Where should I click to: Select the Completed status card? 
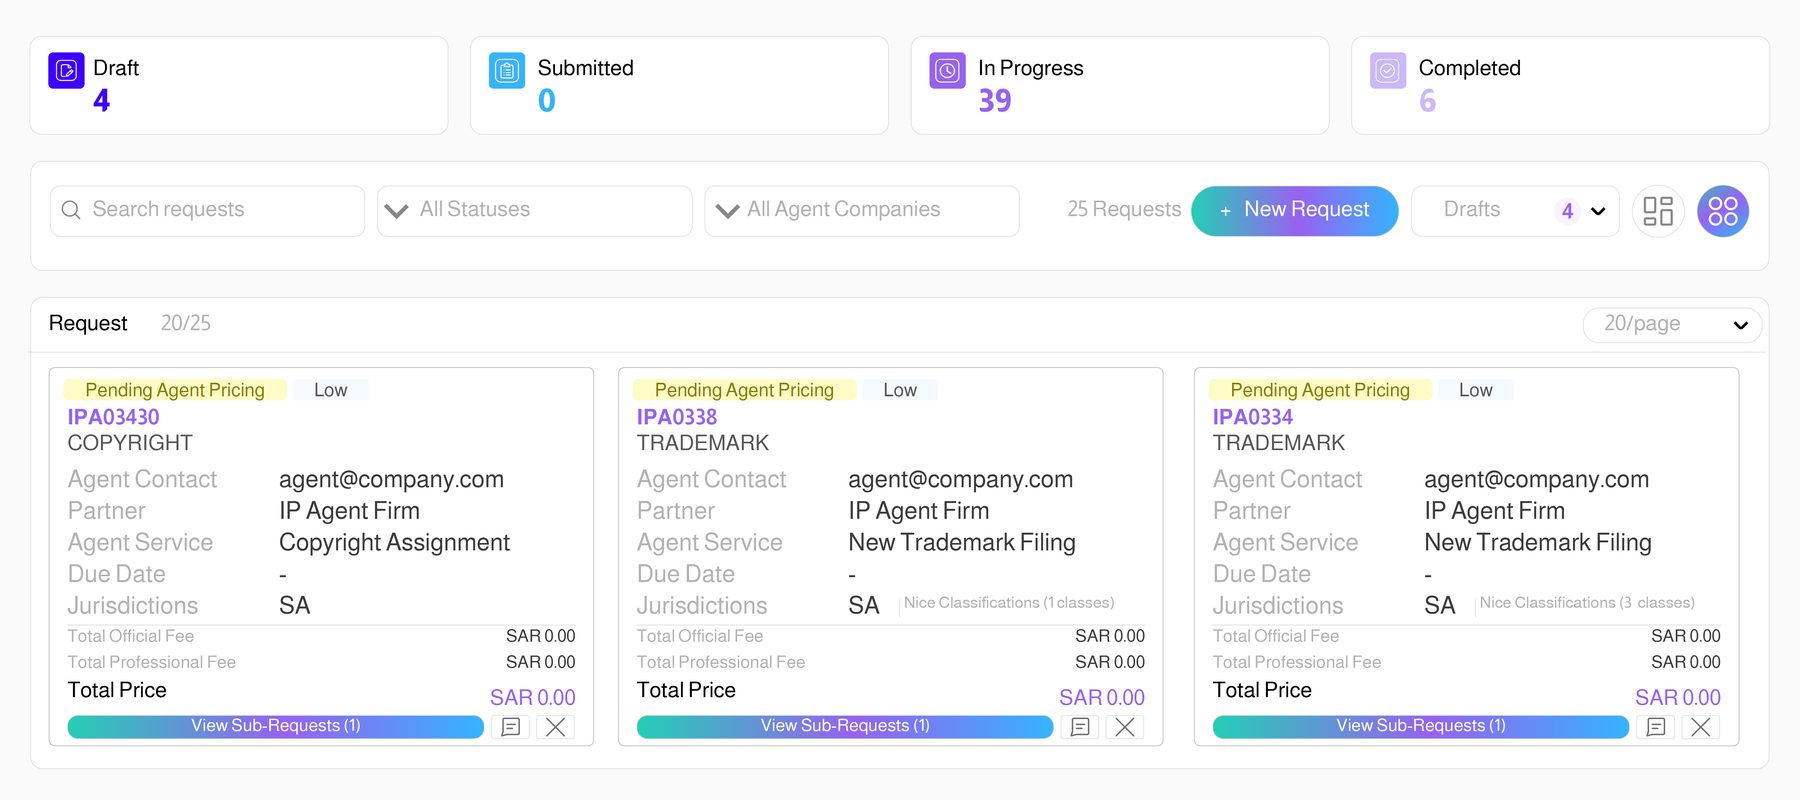point(1560,85)
